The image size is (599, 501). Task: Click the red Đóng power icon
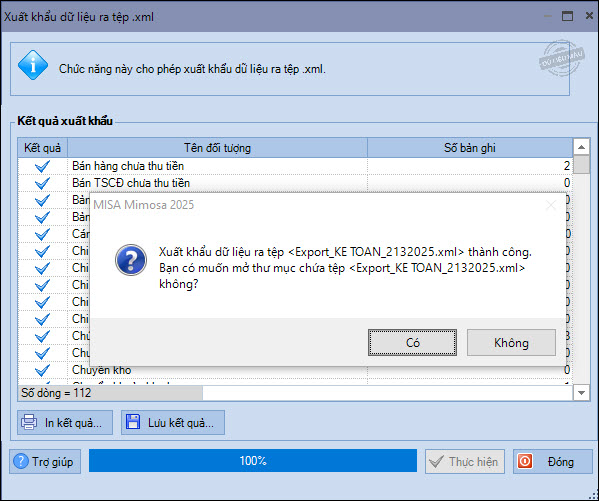525,461
